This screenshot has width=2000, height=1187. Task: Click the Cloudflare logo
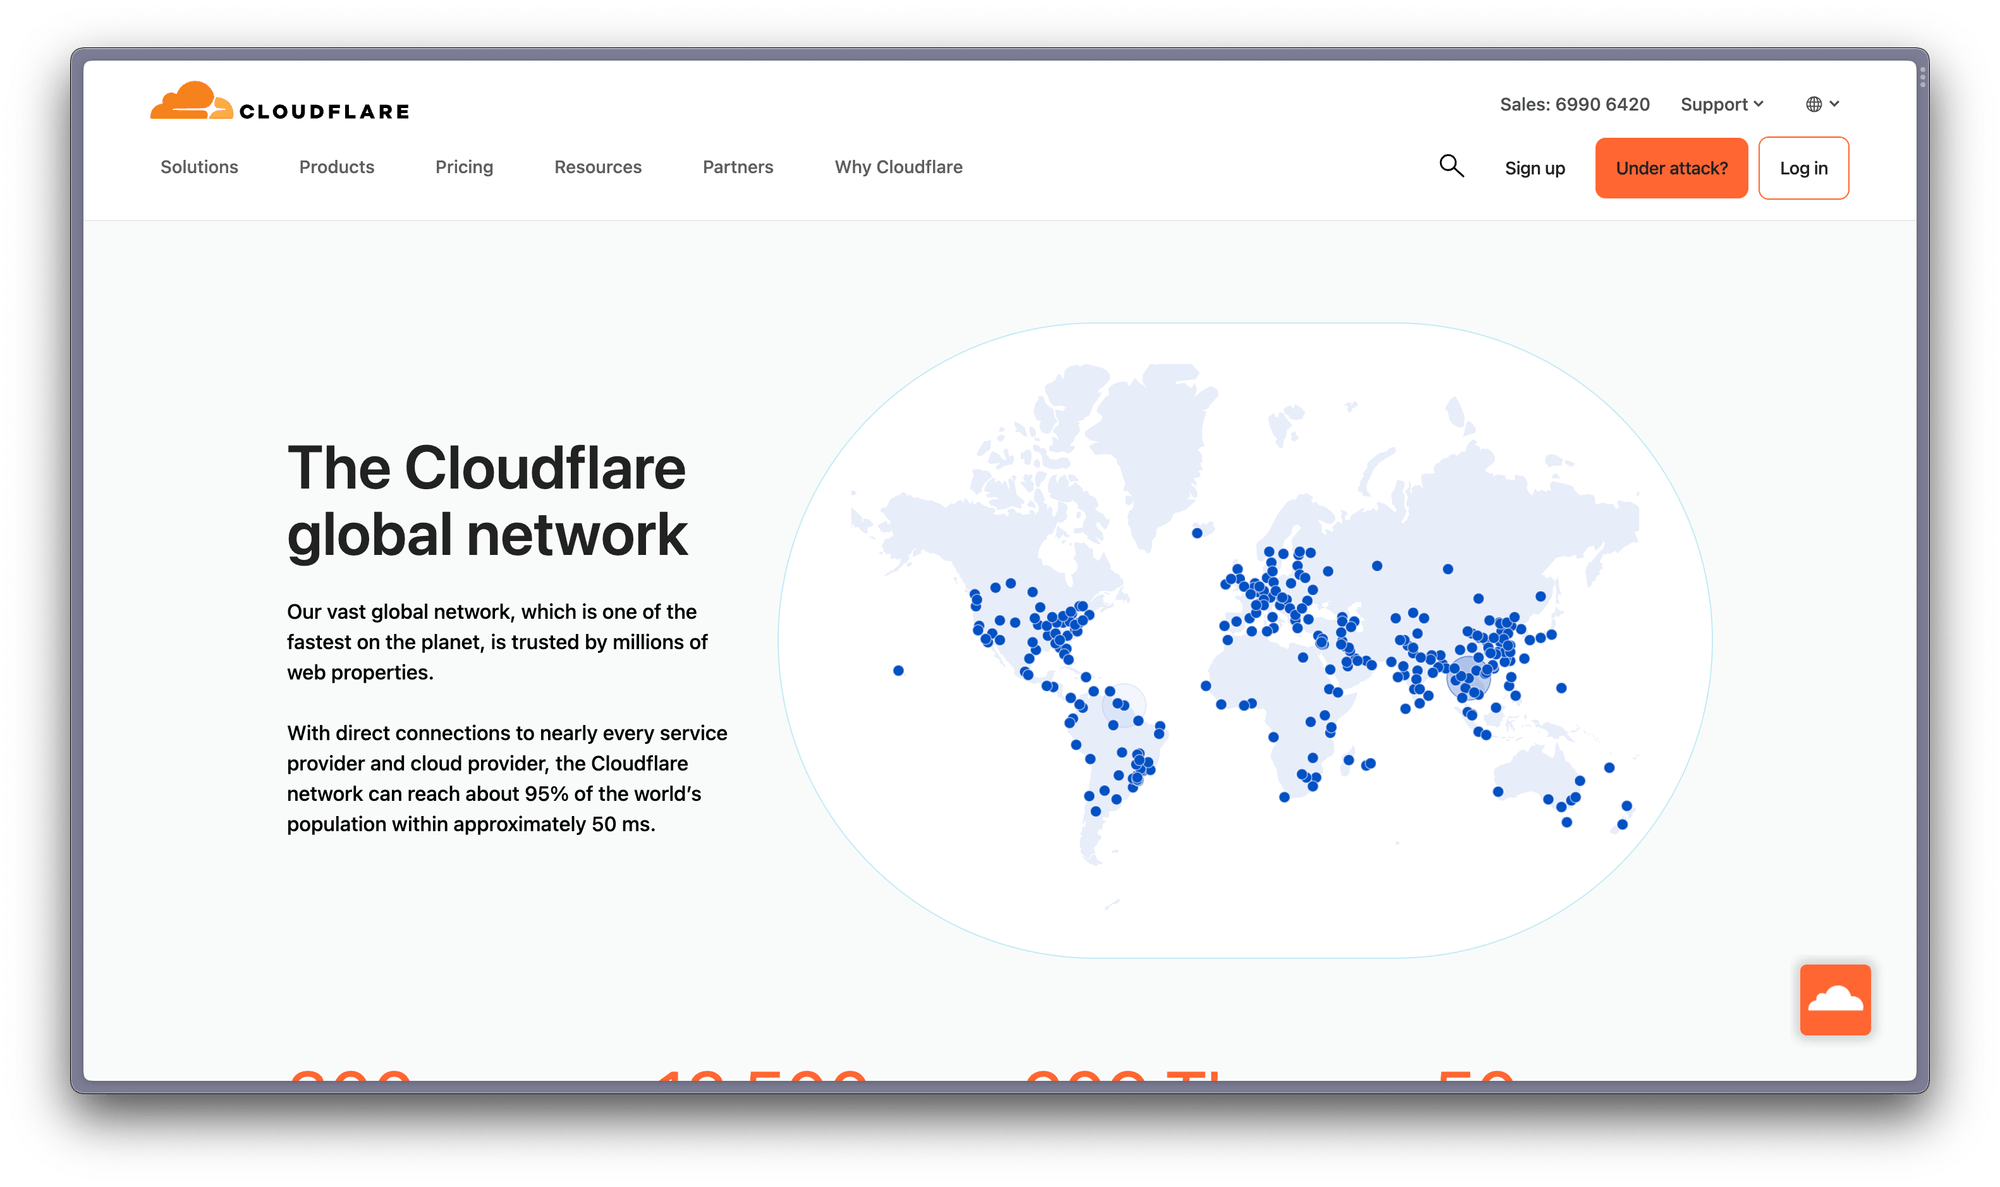pyautogui.click(x=280, y=101)
